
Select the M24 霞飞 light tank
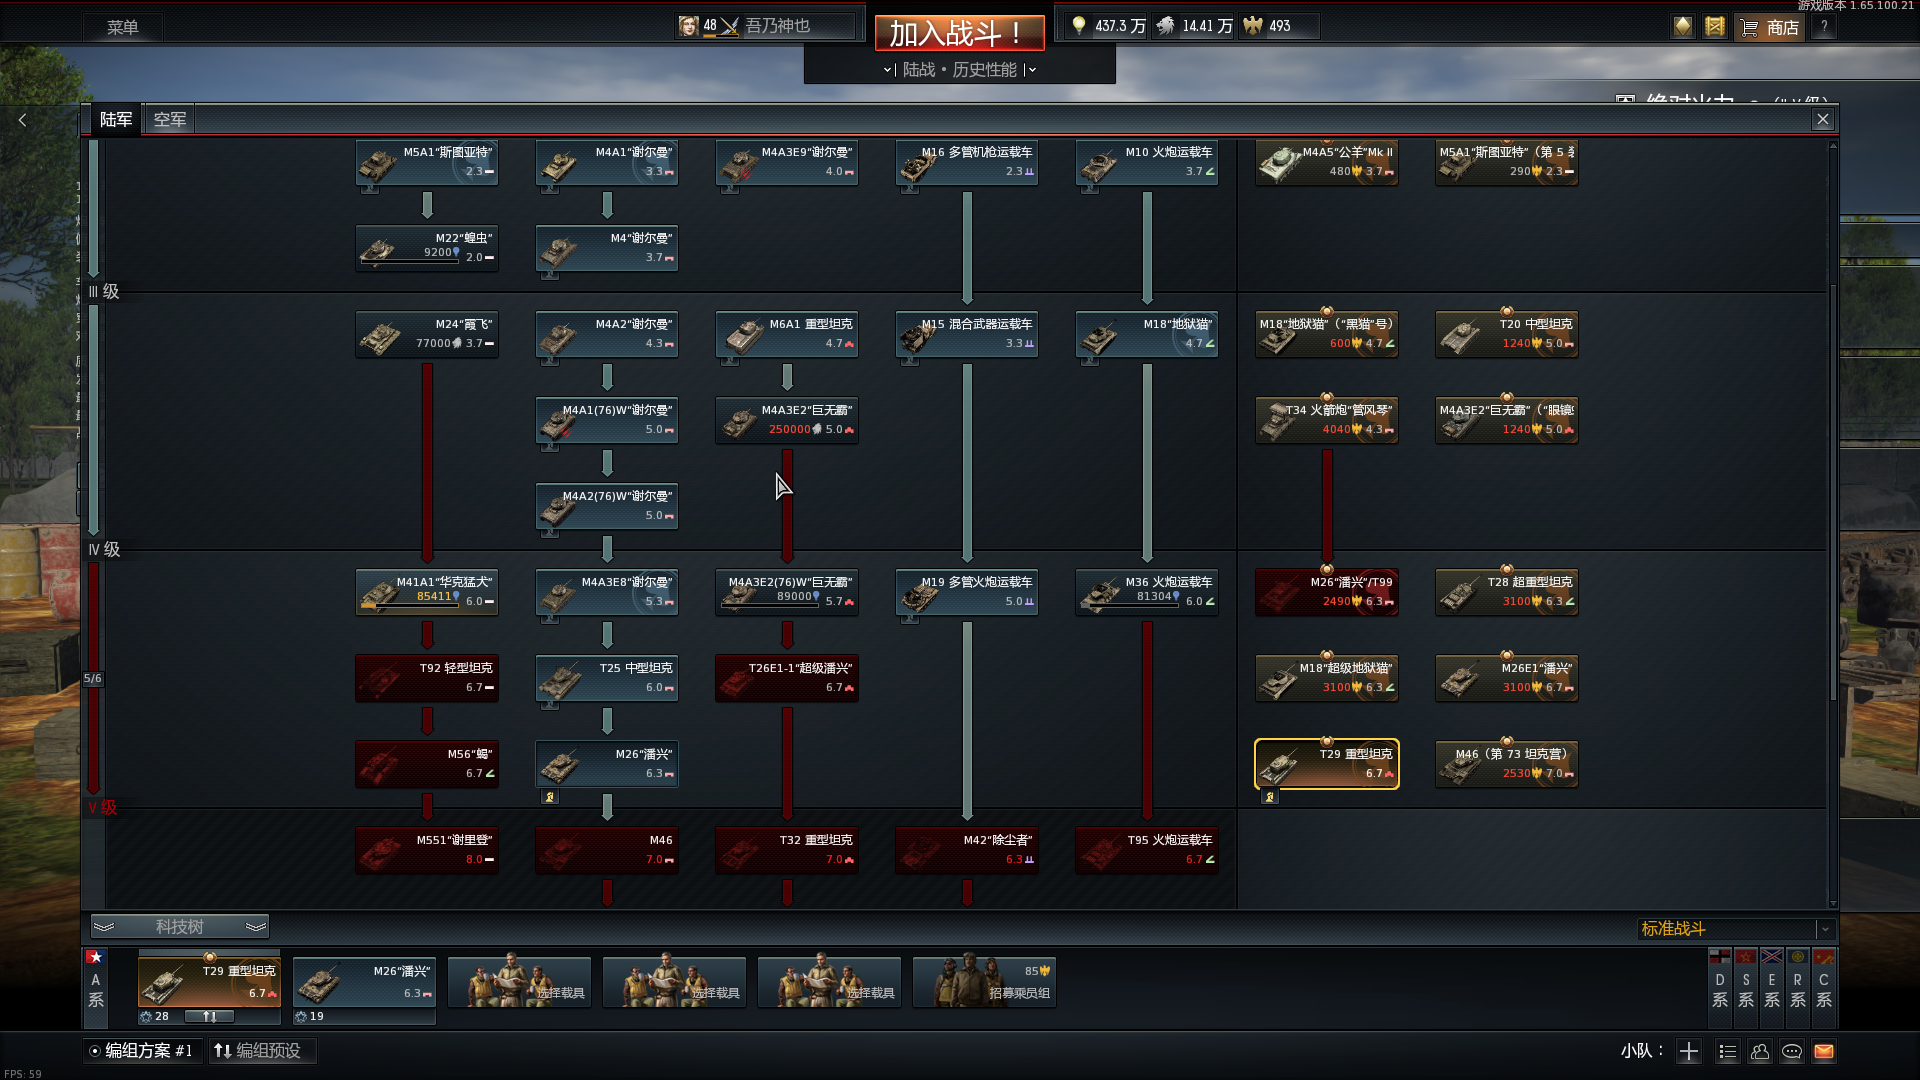[427, 334]
